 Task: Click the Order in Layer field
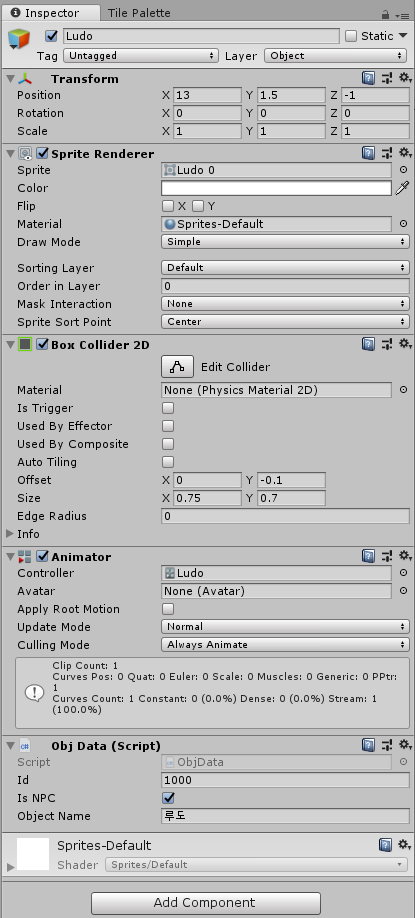[285, 286]
